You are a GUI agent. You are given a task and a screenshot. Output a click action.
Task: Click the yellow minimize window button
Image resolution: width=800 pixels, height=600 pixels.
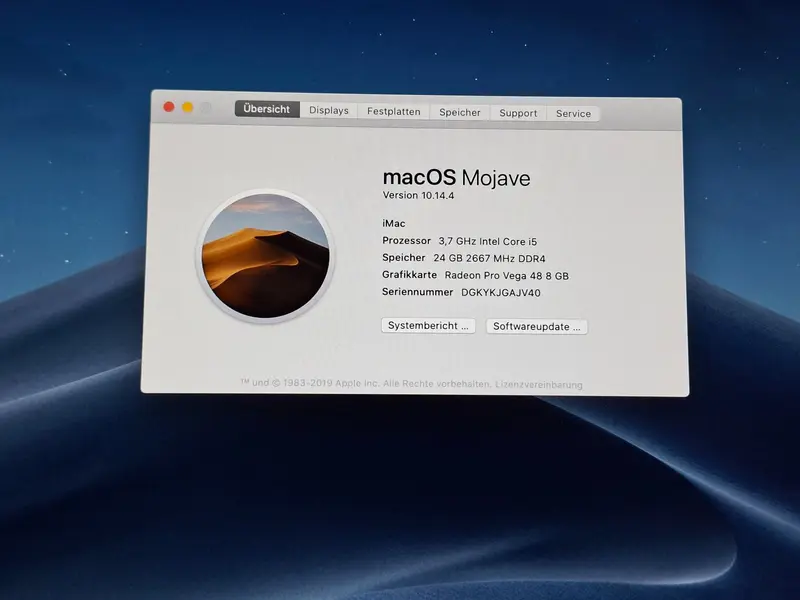[188, 107]
